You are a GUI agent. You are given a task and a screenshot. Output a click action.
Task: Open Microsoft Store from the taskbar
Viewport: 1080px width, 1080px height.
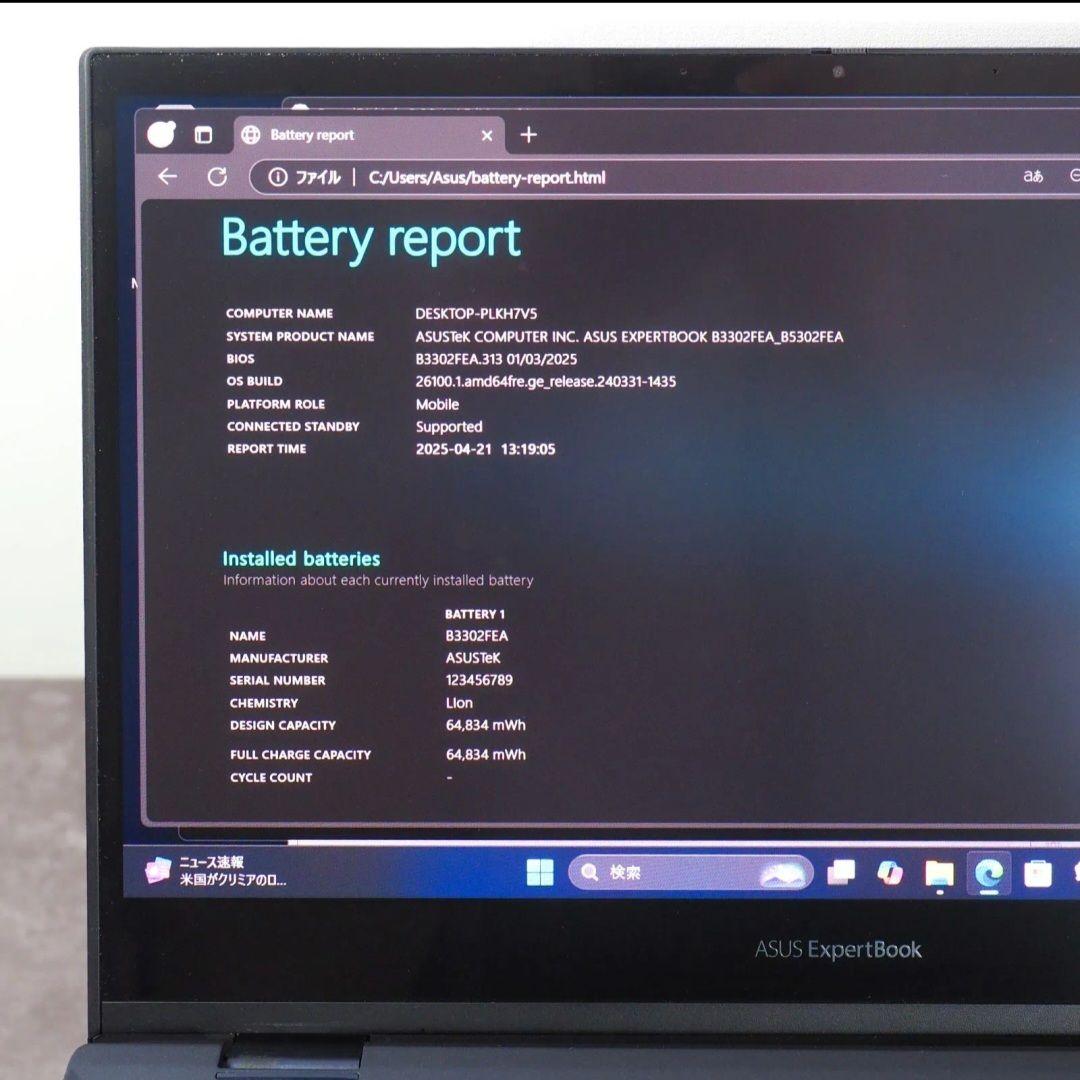tap(1037, 873)
